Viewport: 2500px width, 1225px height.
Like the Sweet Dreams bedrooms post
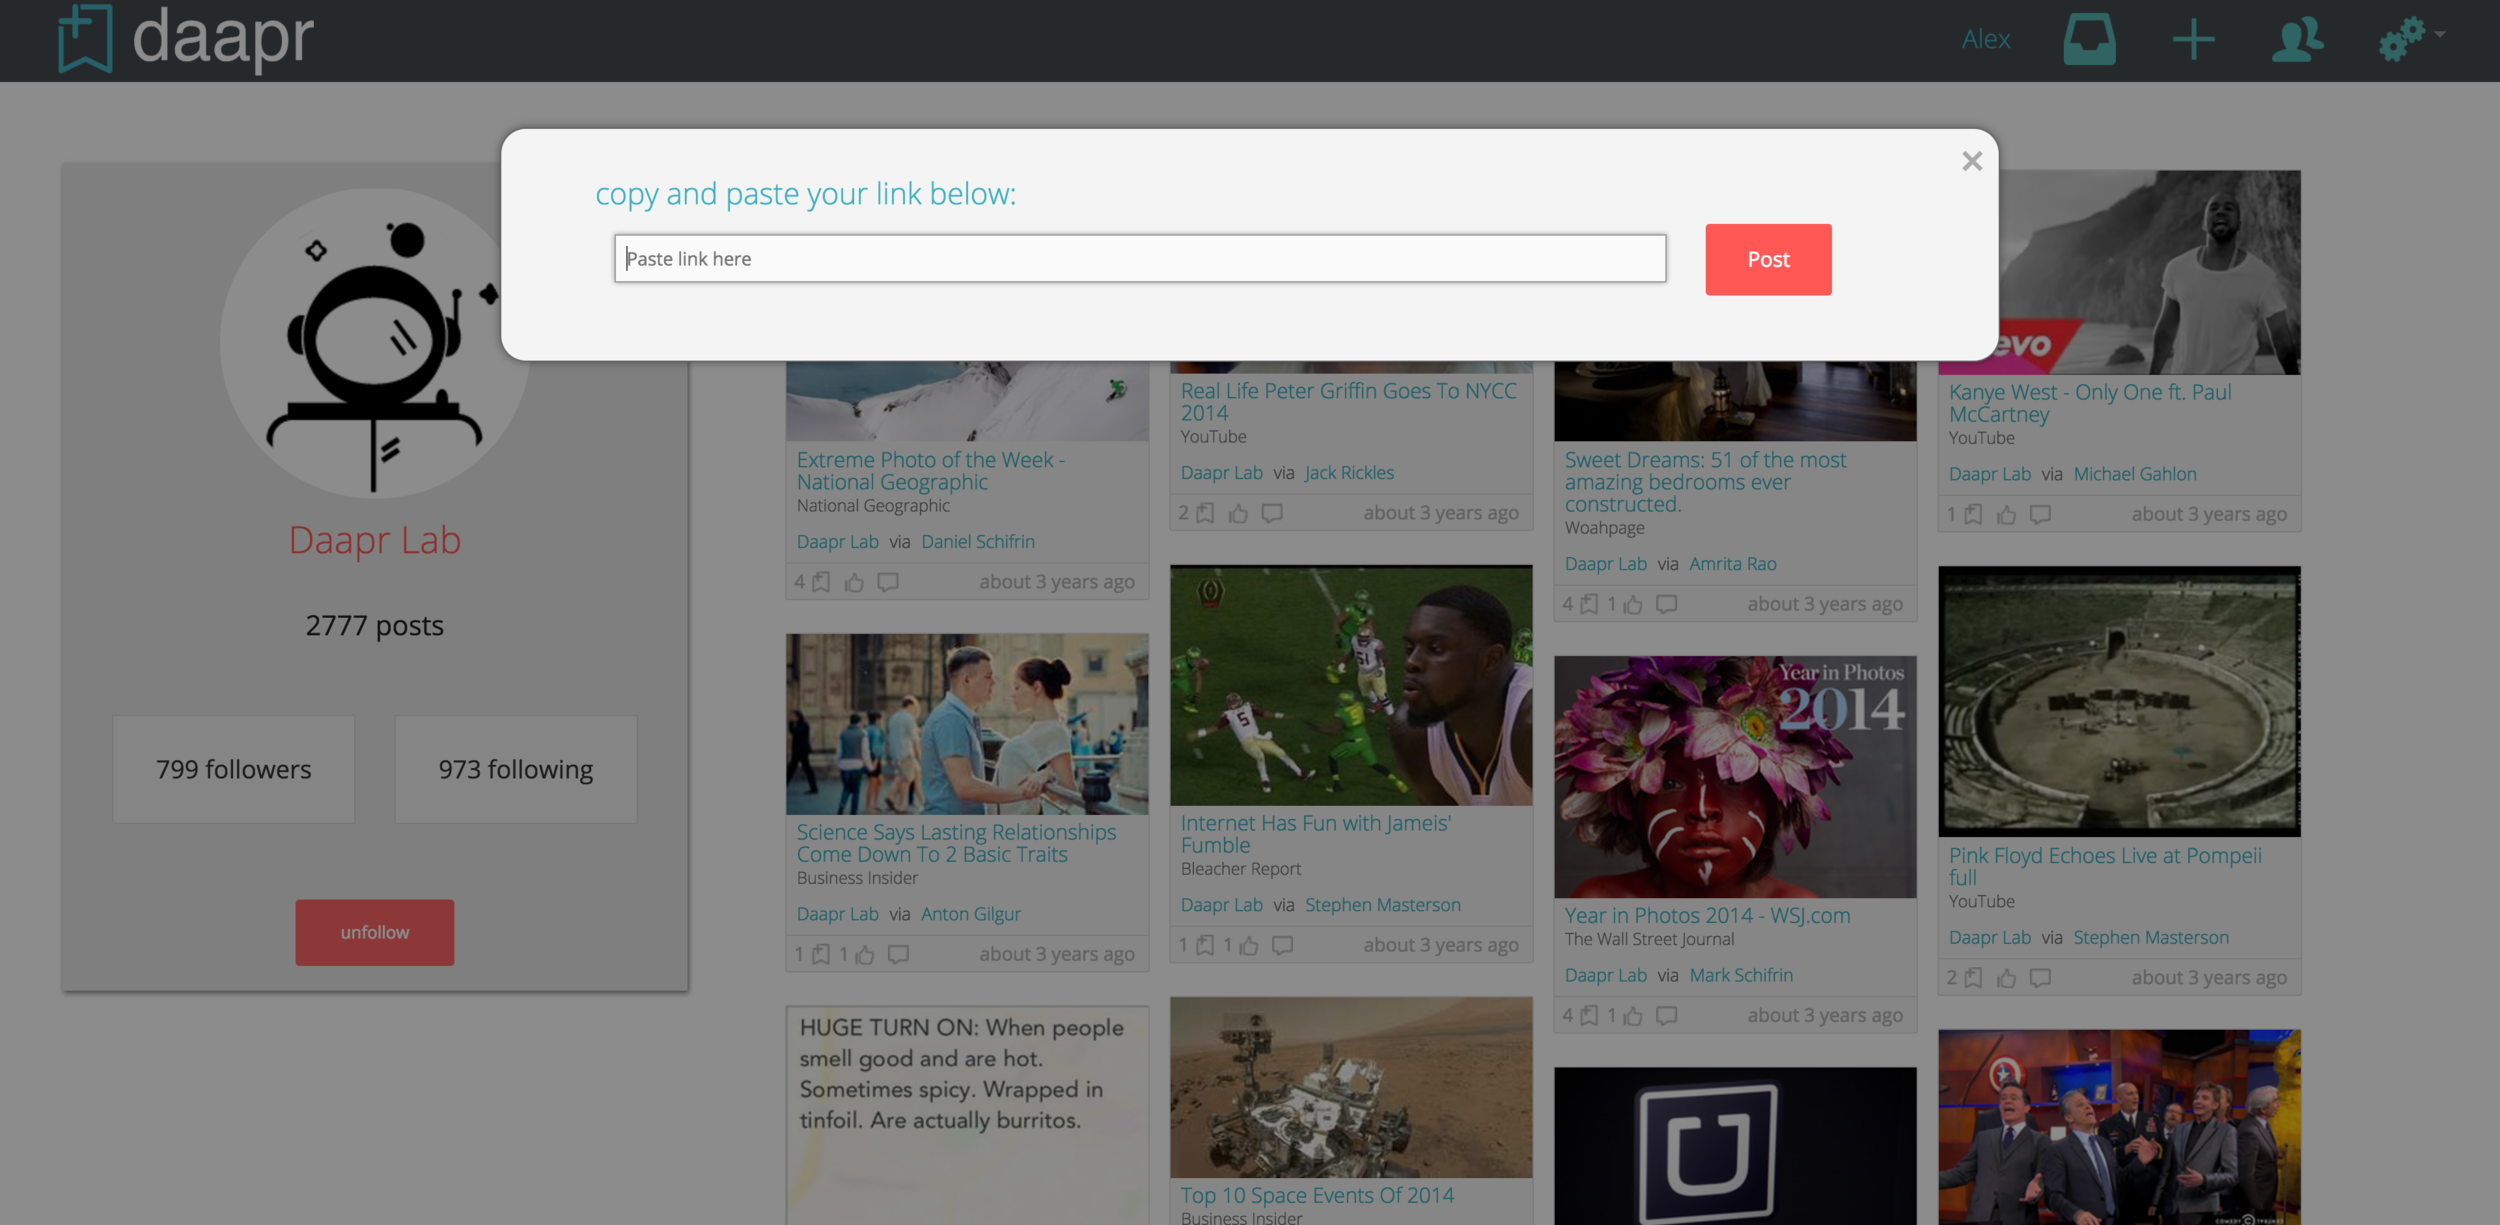coord(1633,604)
